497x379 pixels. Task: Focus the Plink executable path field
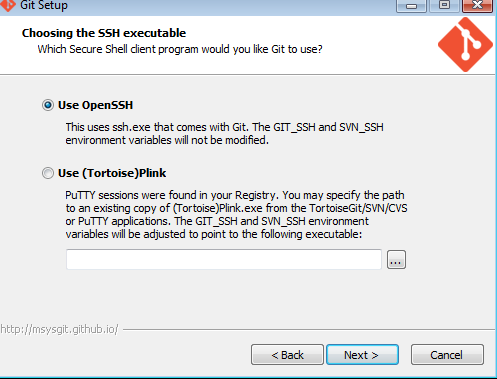pyautogui.click(x=224, y=259)
